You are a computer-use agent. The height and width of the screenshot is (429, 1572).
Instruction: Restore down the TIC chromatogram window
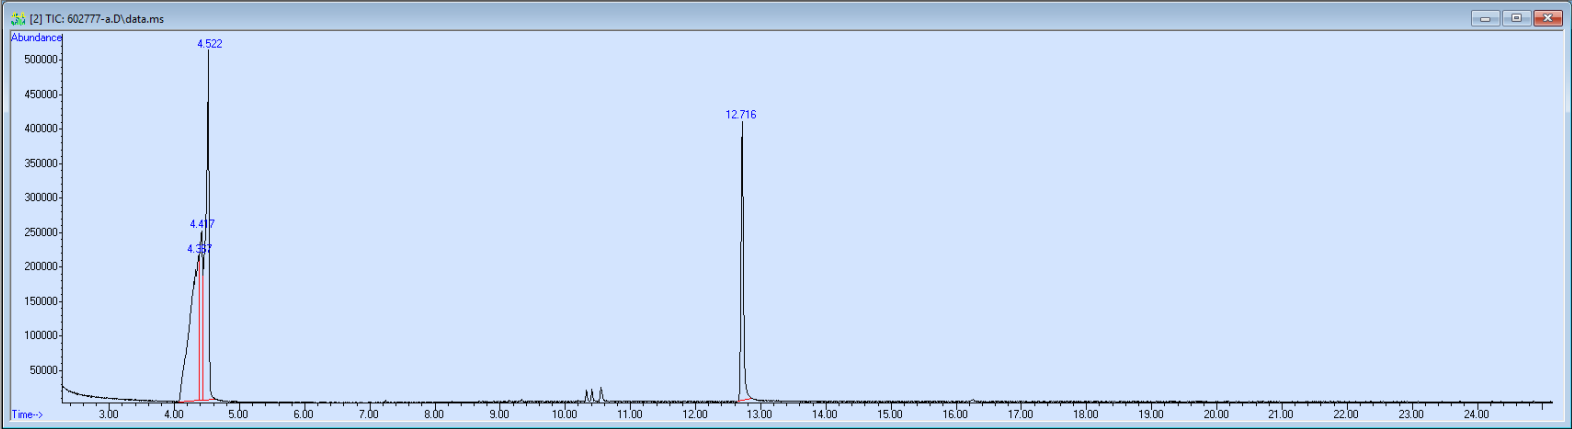[1517, 18]
